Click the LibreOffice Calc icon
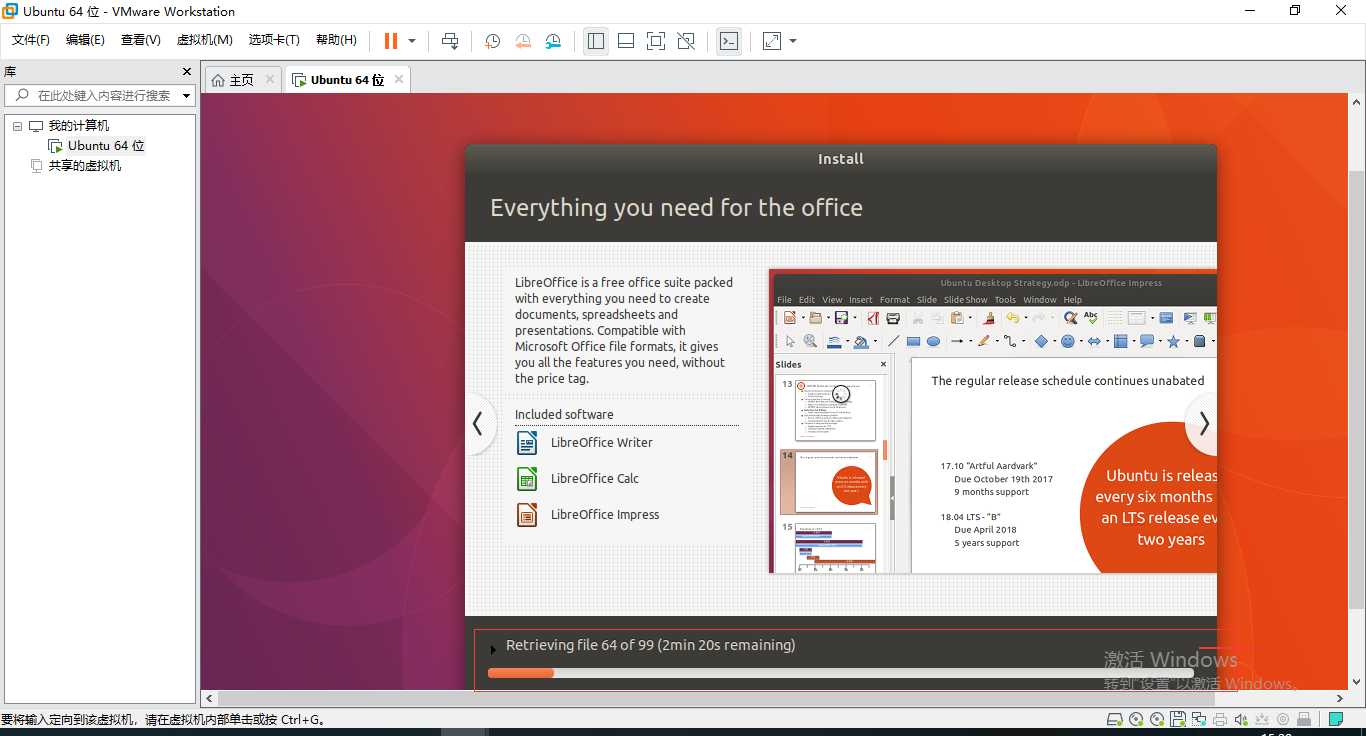The image size is (1366, 736). click(527, 479)
